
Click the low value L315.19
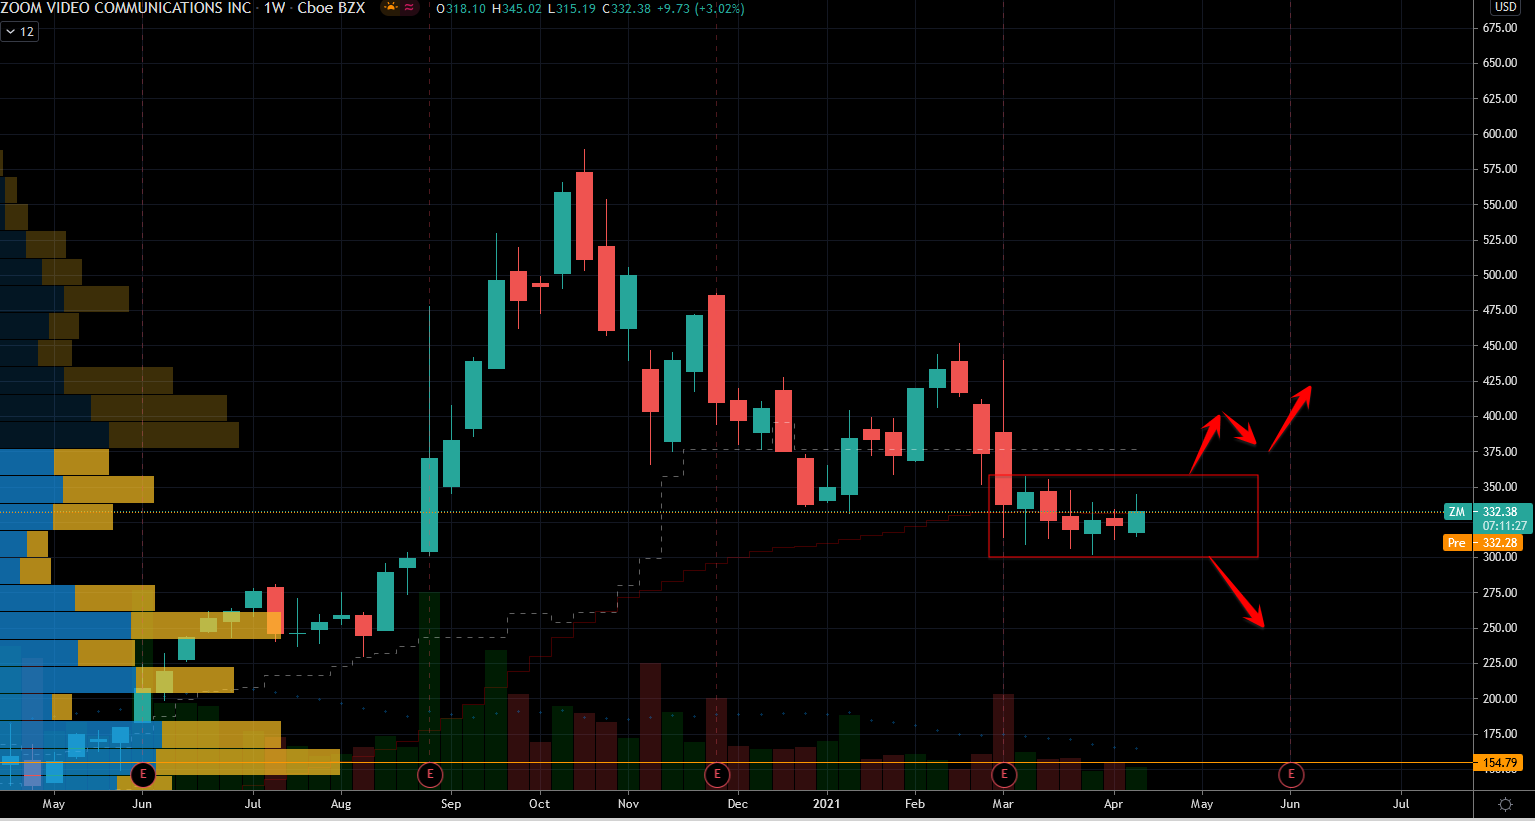[x=573, y=9]
